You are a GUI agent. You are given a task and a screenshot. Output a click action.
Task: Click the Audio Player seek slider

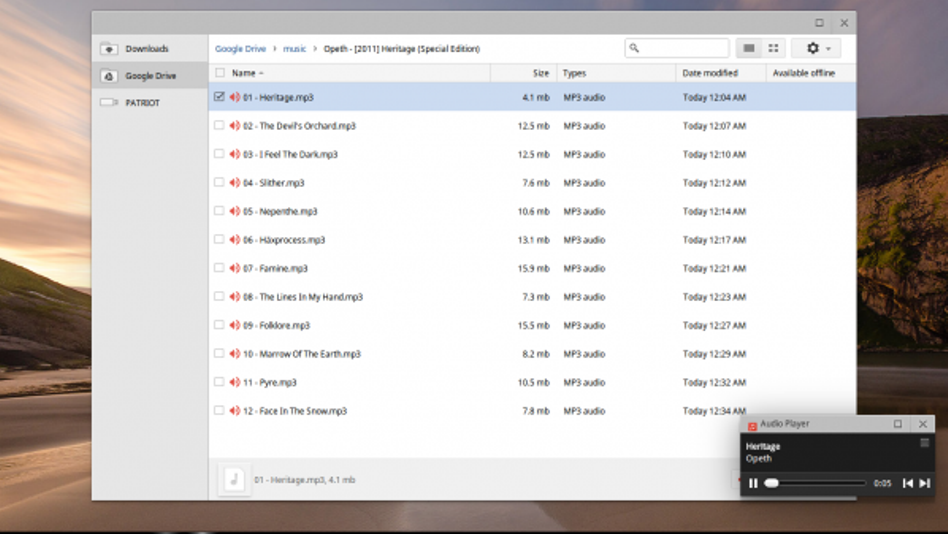click(815, 483)
